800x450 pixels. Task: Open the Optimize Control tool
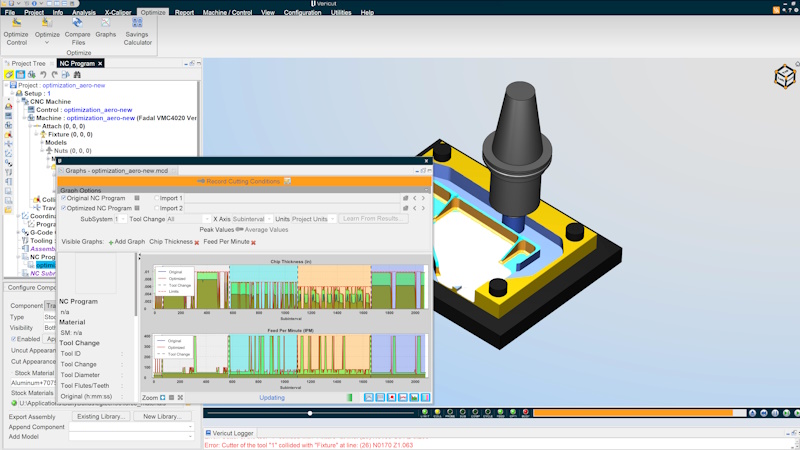click(x=16, y=32)
